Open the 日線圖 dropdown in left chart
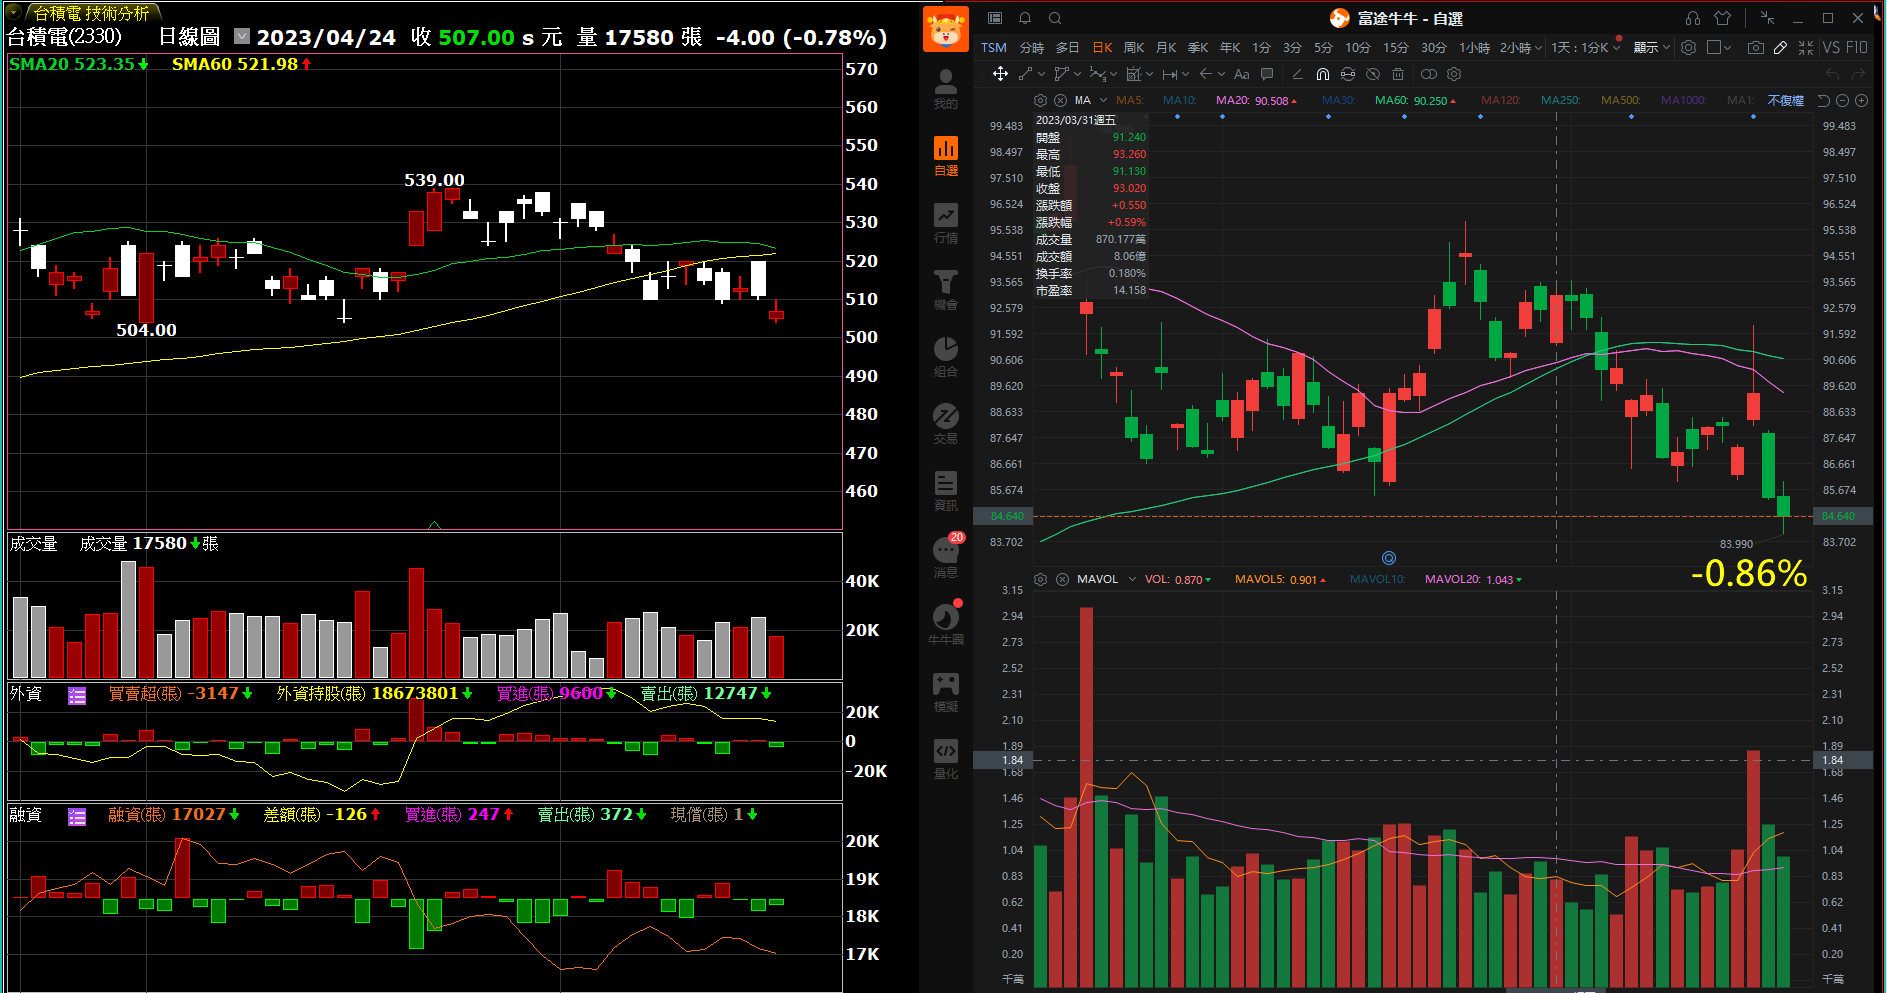This screenshot has width=1887, height=993. click(x=242, y=36)
